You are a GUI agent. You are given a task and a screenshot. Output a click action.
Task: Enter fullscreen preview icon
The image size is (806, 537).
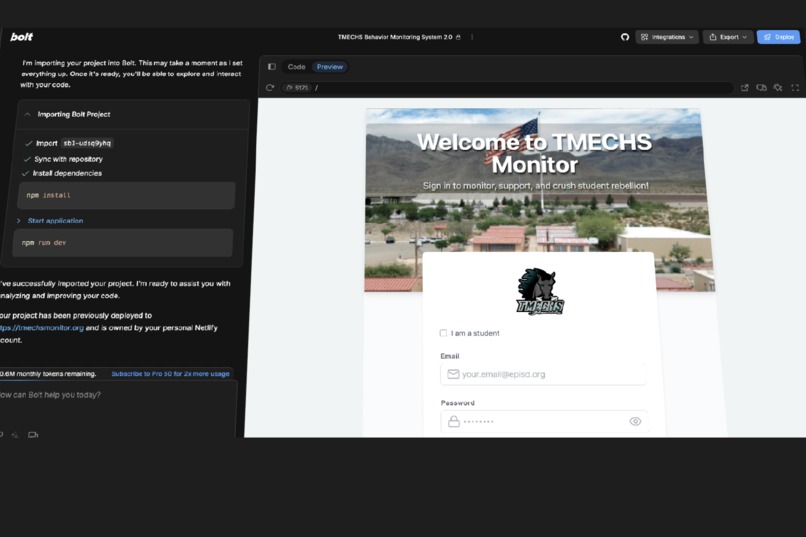(795, 88)
